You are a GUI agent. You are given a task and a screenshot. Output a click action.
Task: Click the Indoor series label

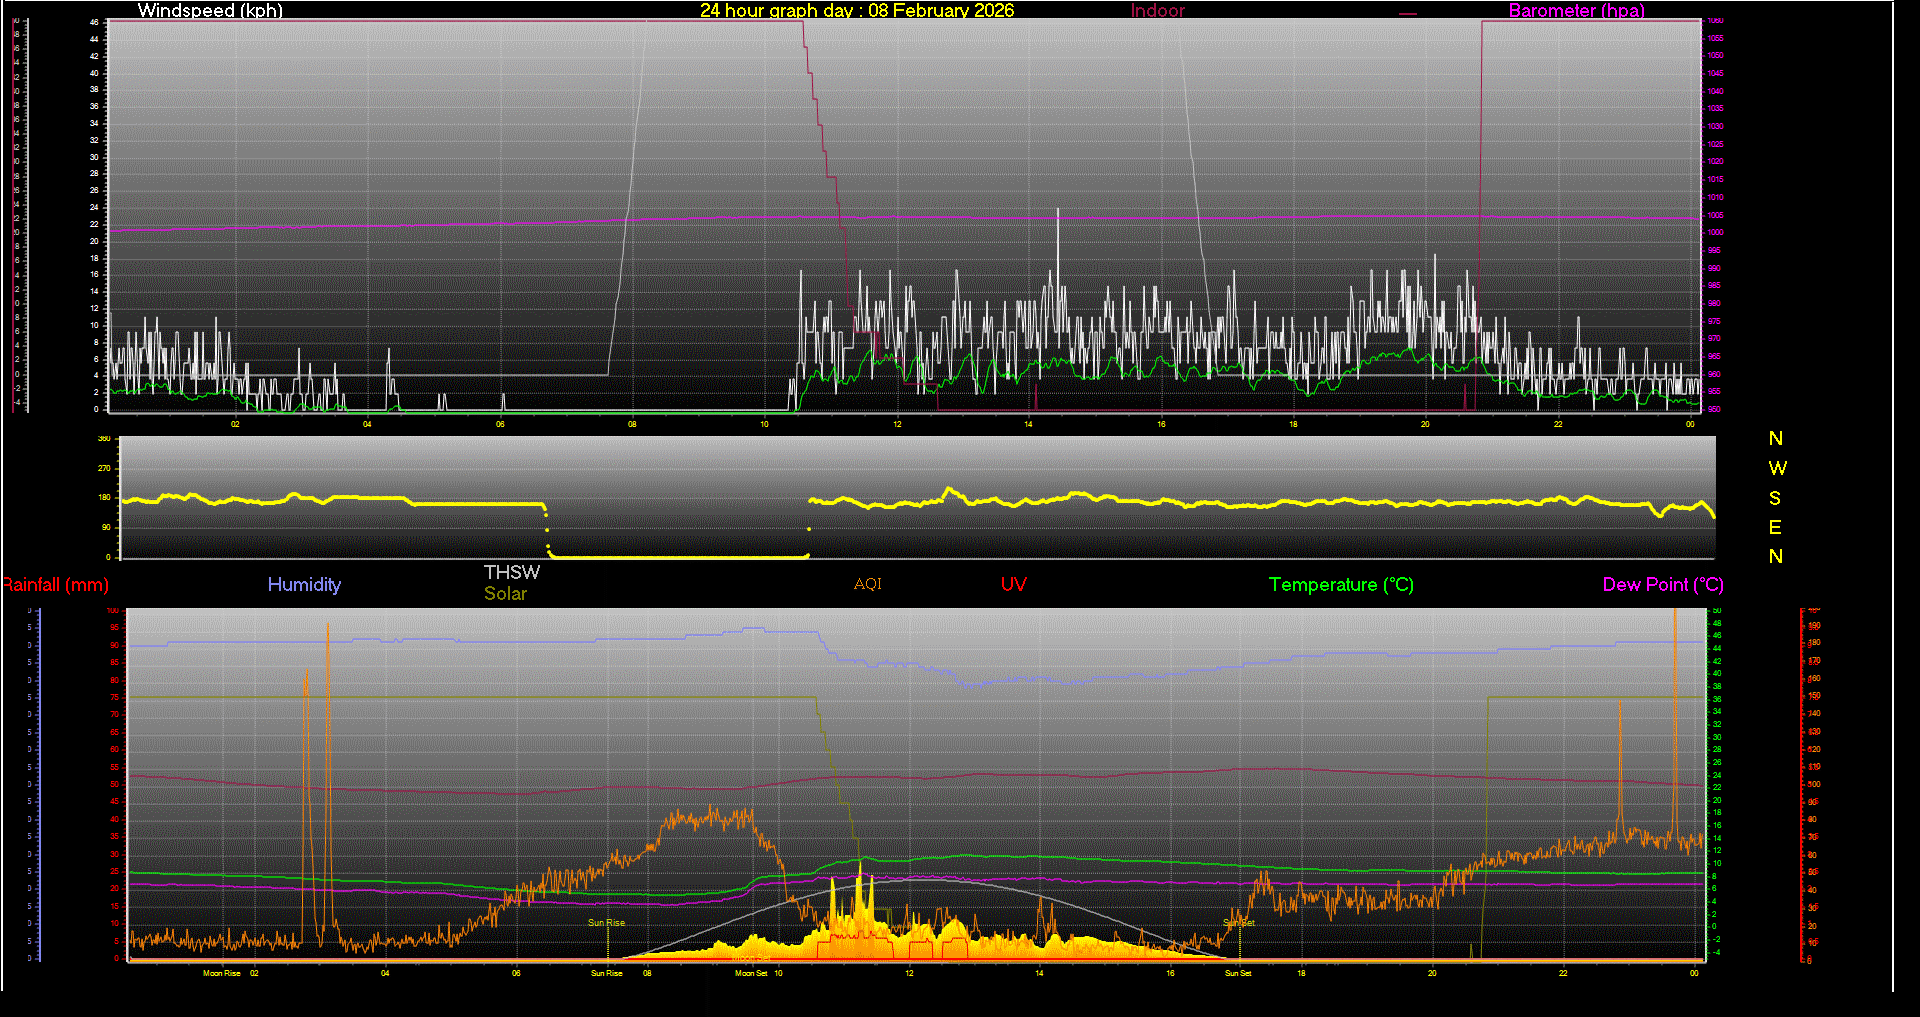coord(1157,11)
